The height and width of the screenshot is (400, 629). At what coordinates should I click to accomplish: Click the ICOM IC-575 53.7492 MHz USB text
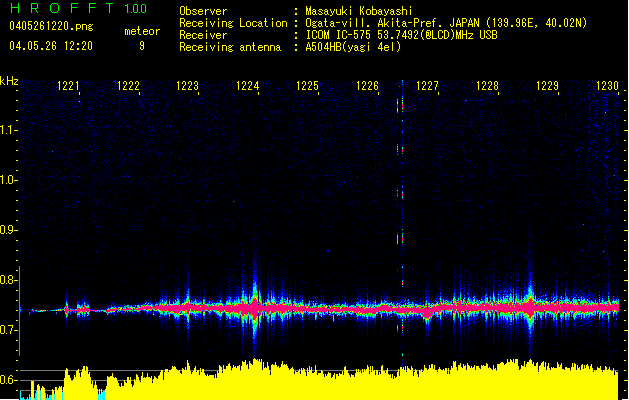401,35
